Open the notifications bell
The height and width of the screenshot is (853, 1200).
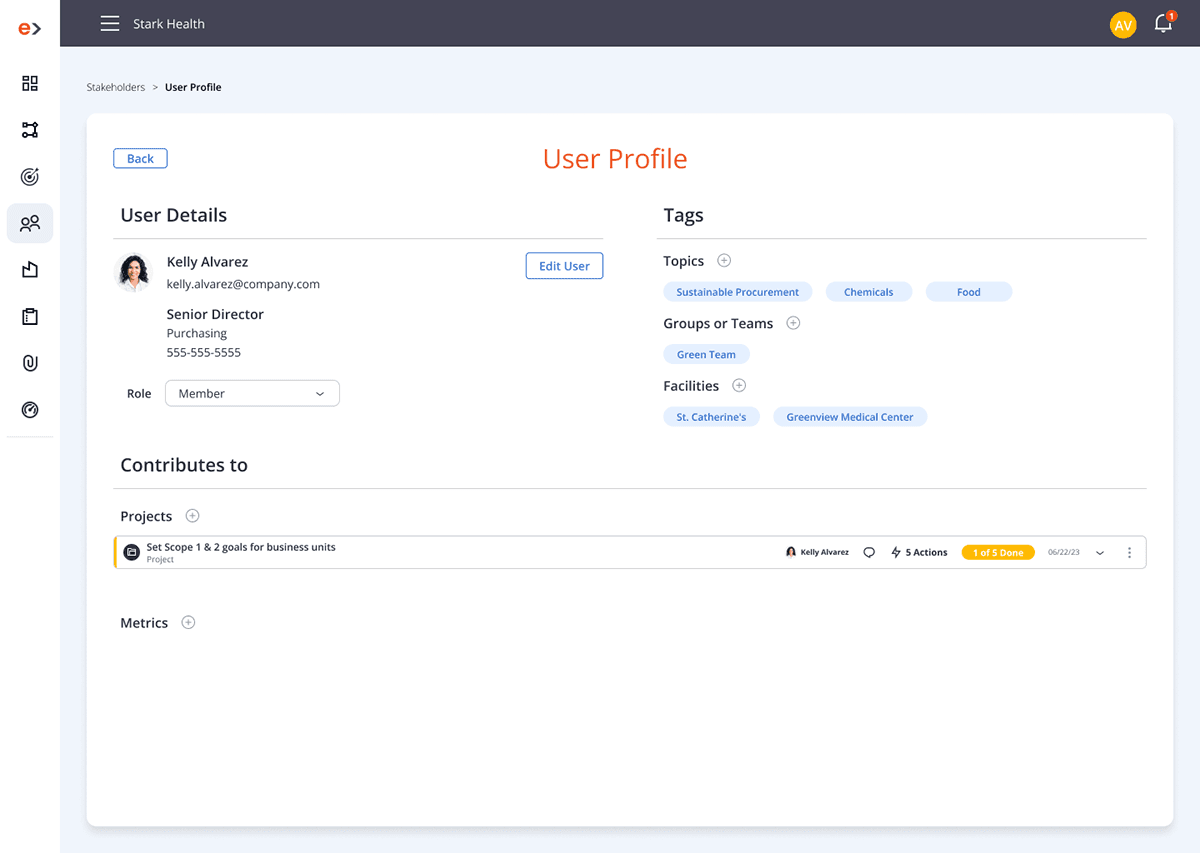coord(1163,24)
